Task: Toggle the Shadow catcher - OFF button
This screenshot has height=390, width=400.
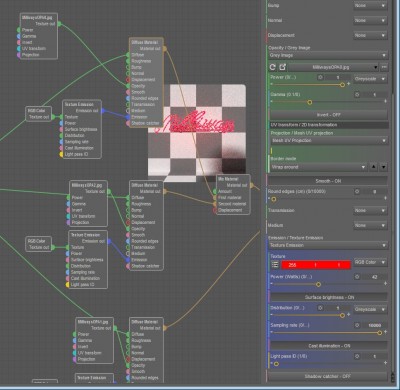Action: pos(328,376)
